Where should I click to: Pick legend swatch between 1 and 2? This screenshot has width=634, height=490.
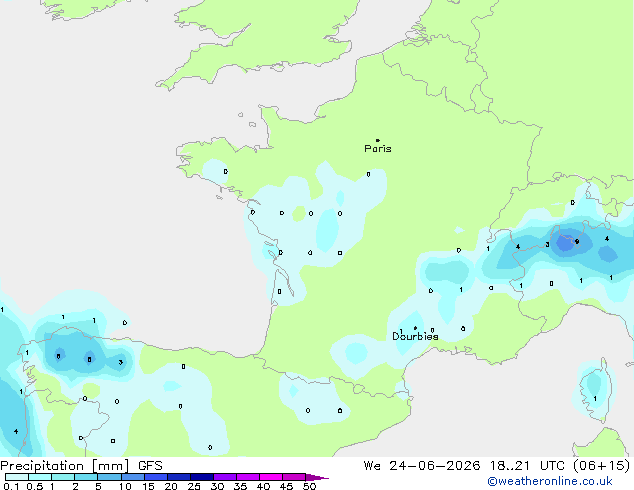point(63,477)
